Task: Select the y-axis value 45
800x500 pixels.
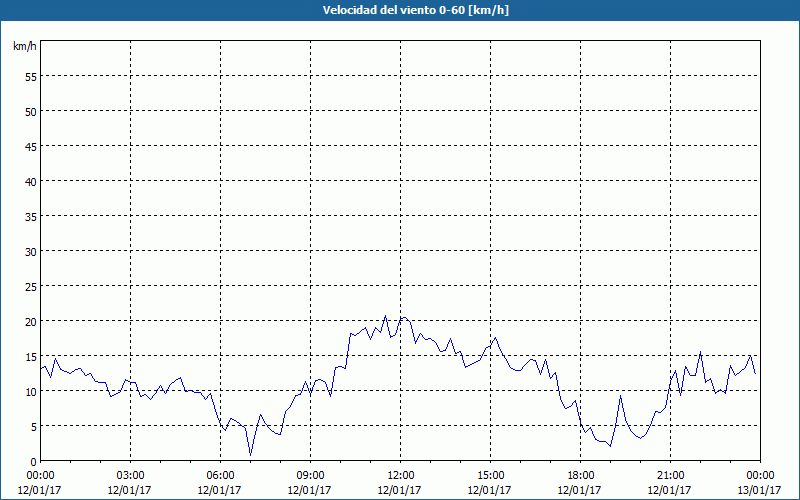Action: point(31,146)
